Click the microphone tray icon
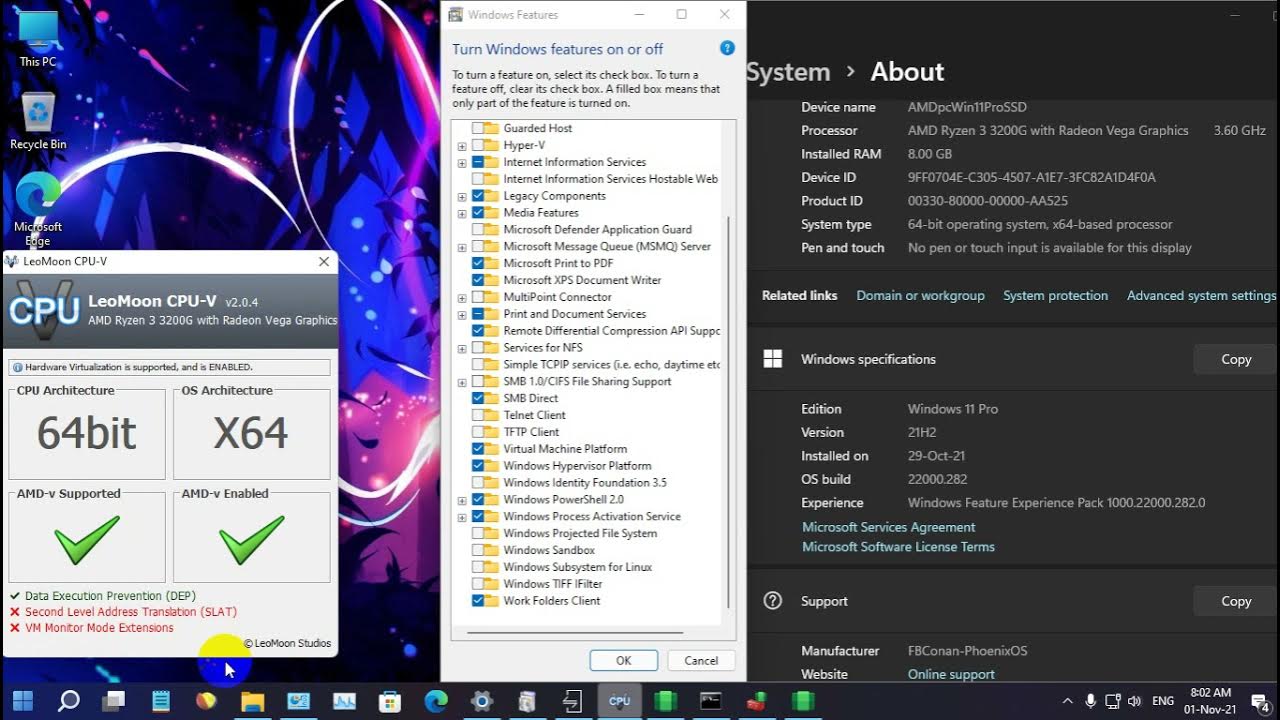This screenshot has width=1280, height=720. [1090, 701]
